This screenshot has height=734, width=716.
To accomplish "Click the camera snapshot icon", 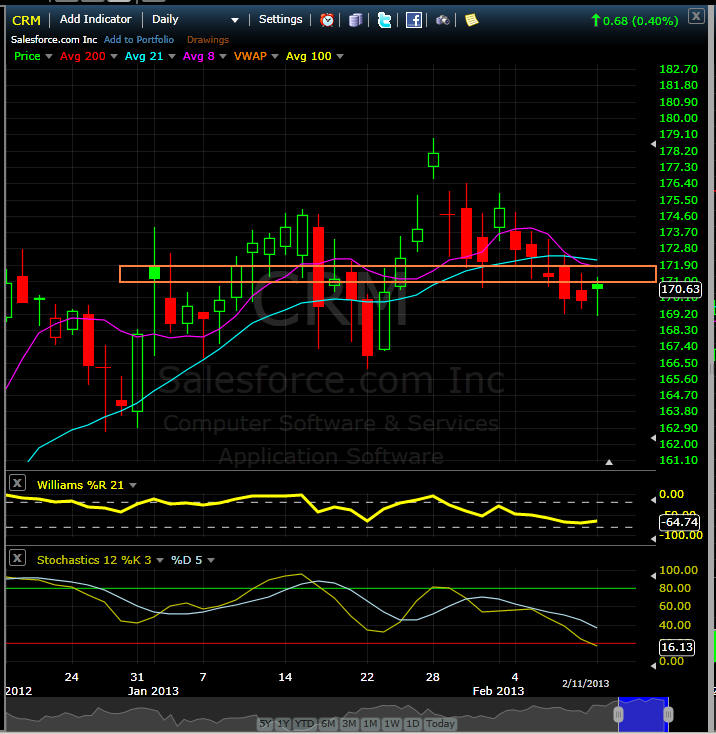I will pos(442,19).
